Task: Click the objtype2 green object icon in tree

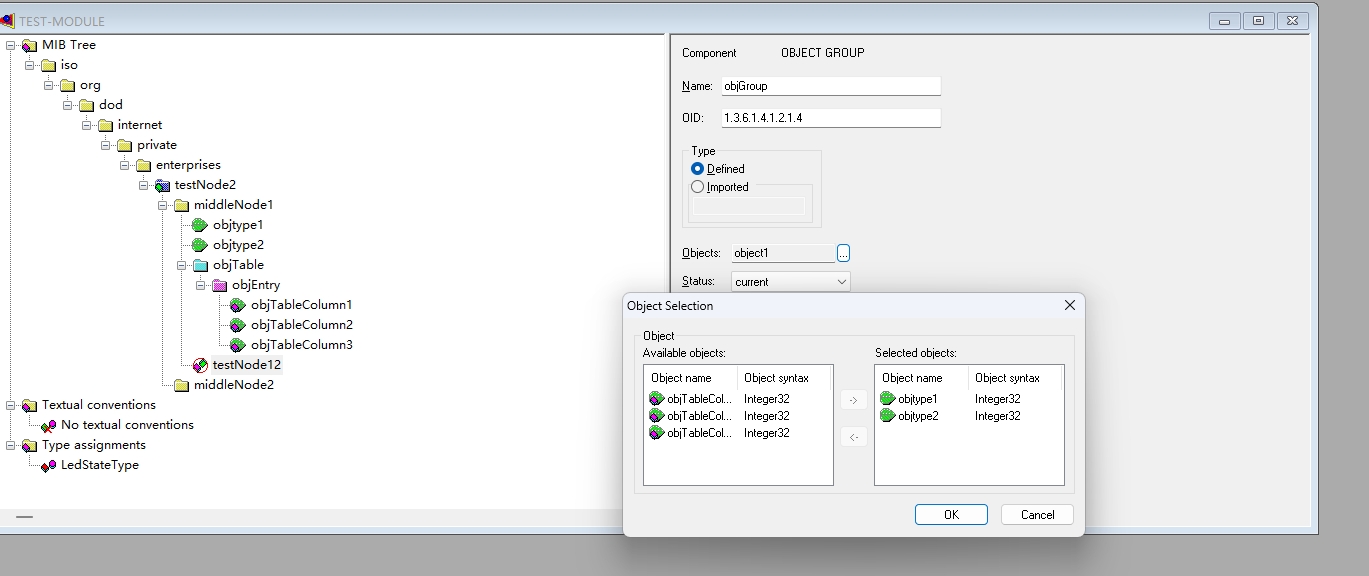Action: [x=200, y=245]
